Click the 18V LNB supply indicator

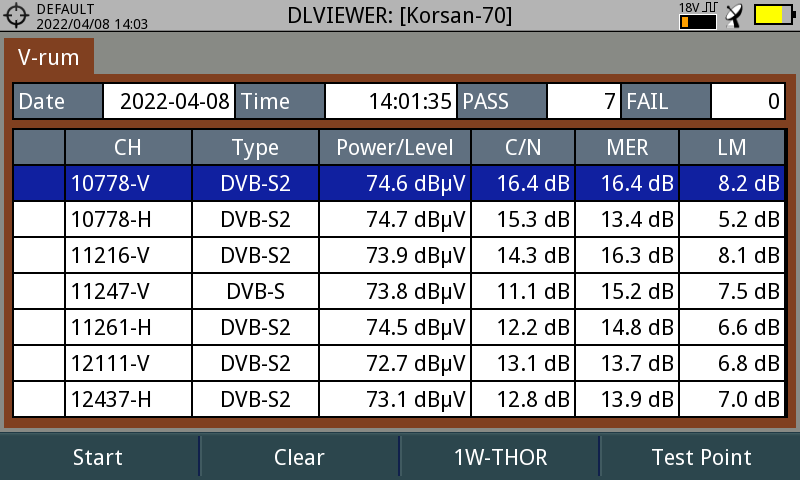(697, 15)
